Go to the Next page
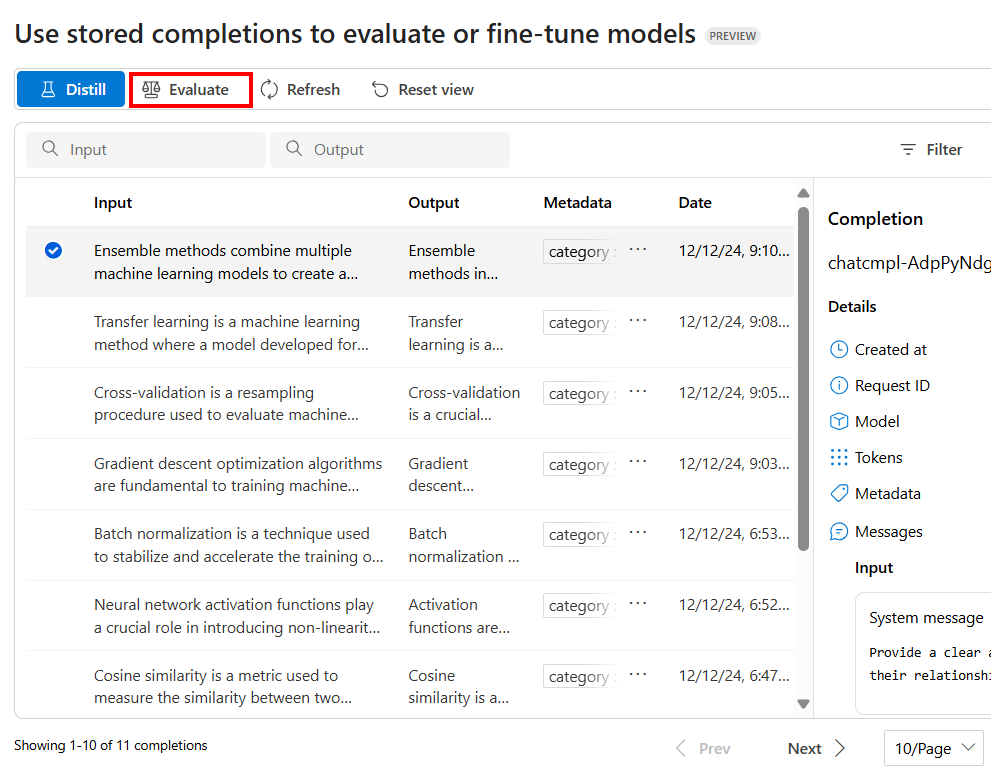 pos(816,749)
